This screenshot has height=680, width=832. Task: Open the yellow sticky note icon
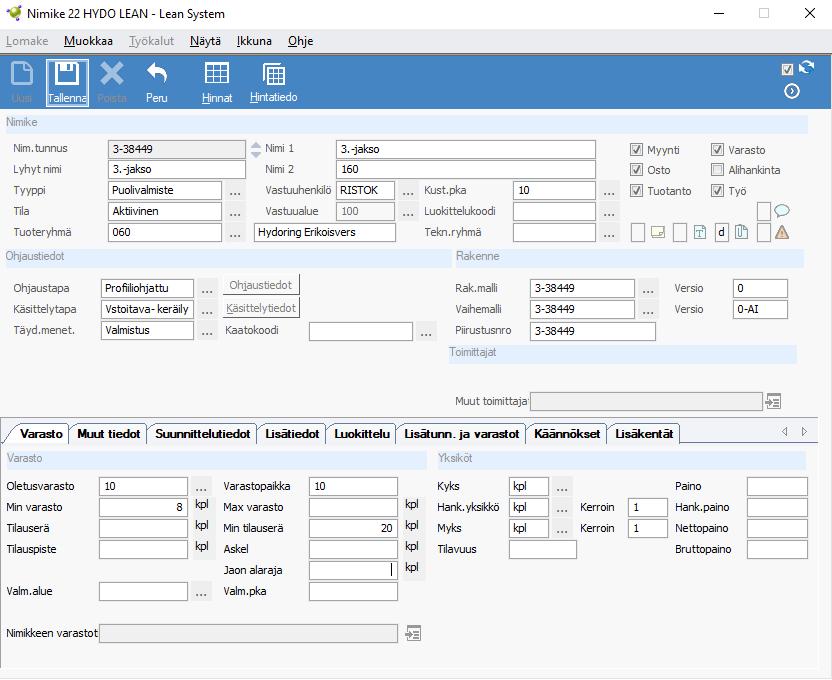[x=658, y=232]
